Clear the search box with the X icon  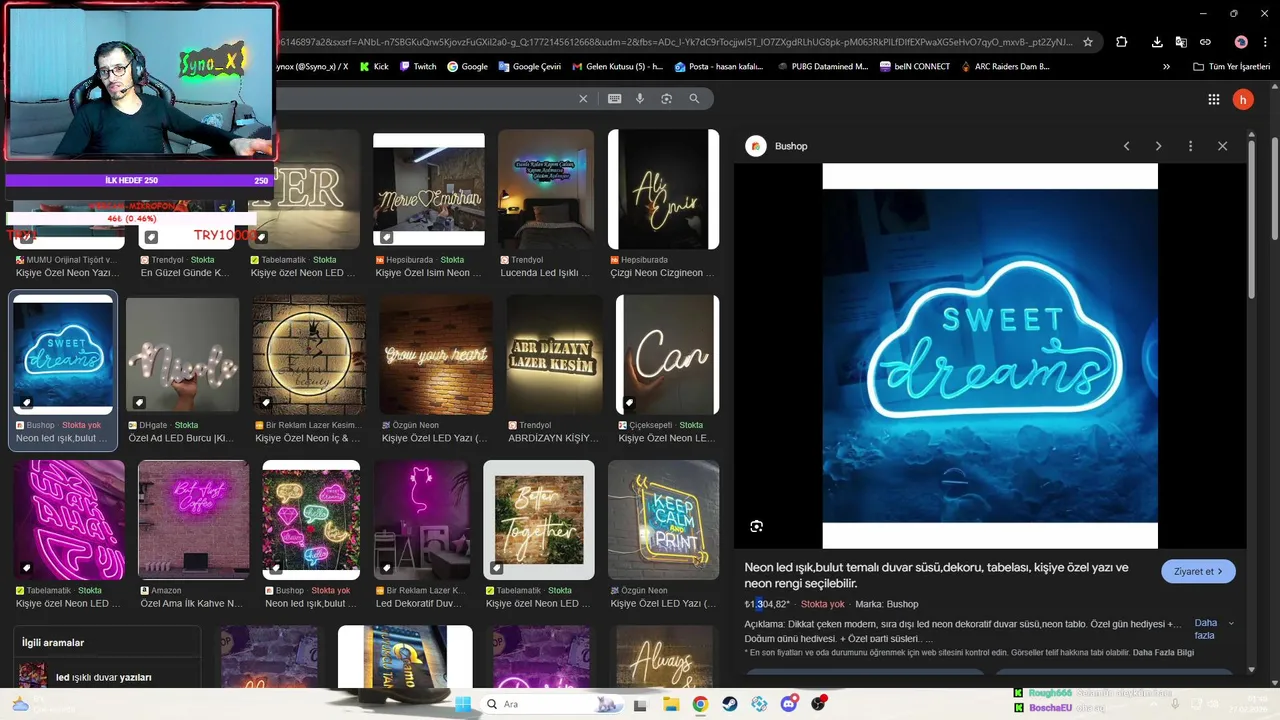[584, 98]
